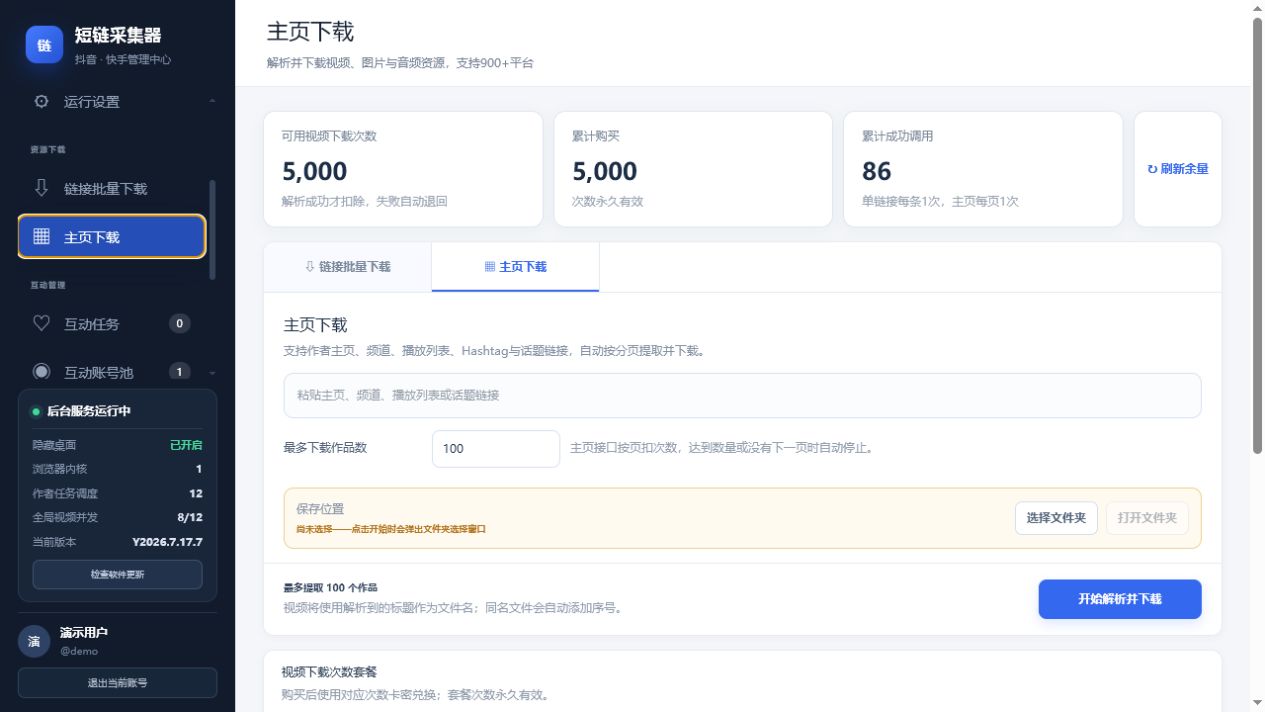This screenshot has height=712, width=1265.
Task: Click the 最多提取 100 个作品 text
Action: click(x=330, y=587)
